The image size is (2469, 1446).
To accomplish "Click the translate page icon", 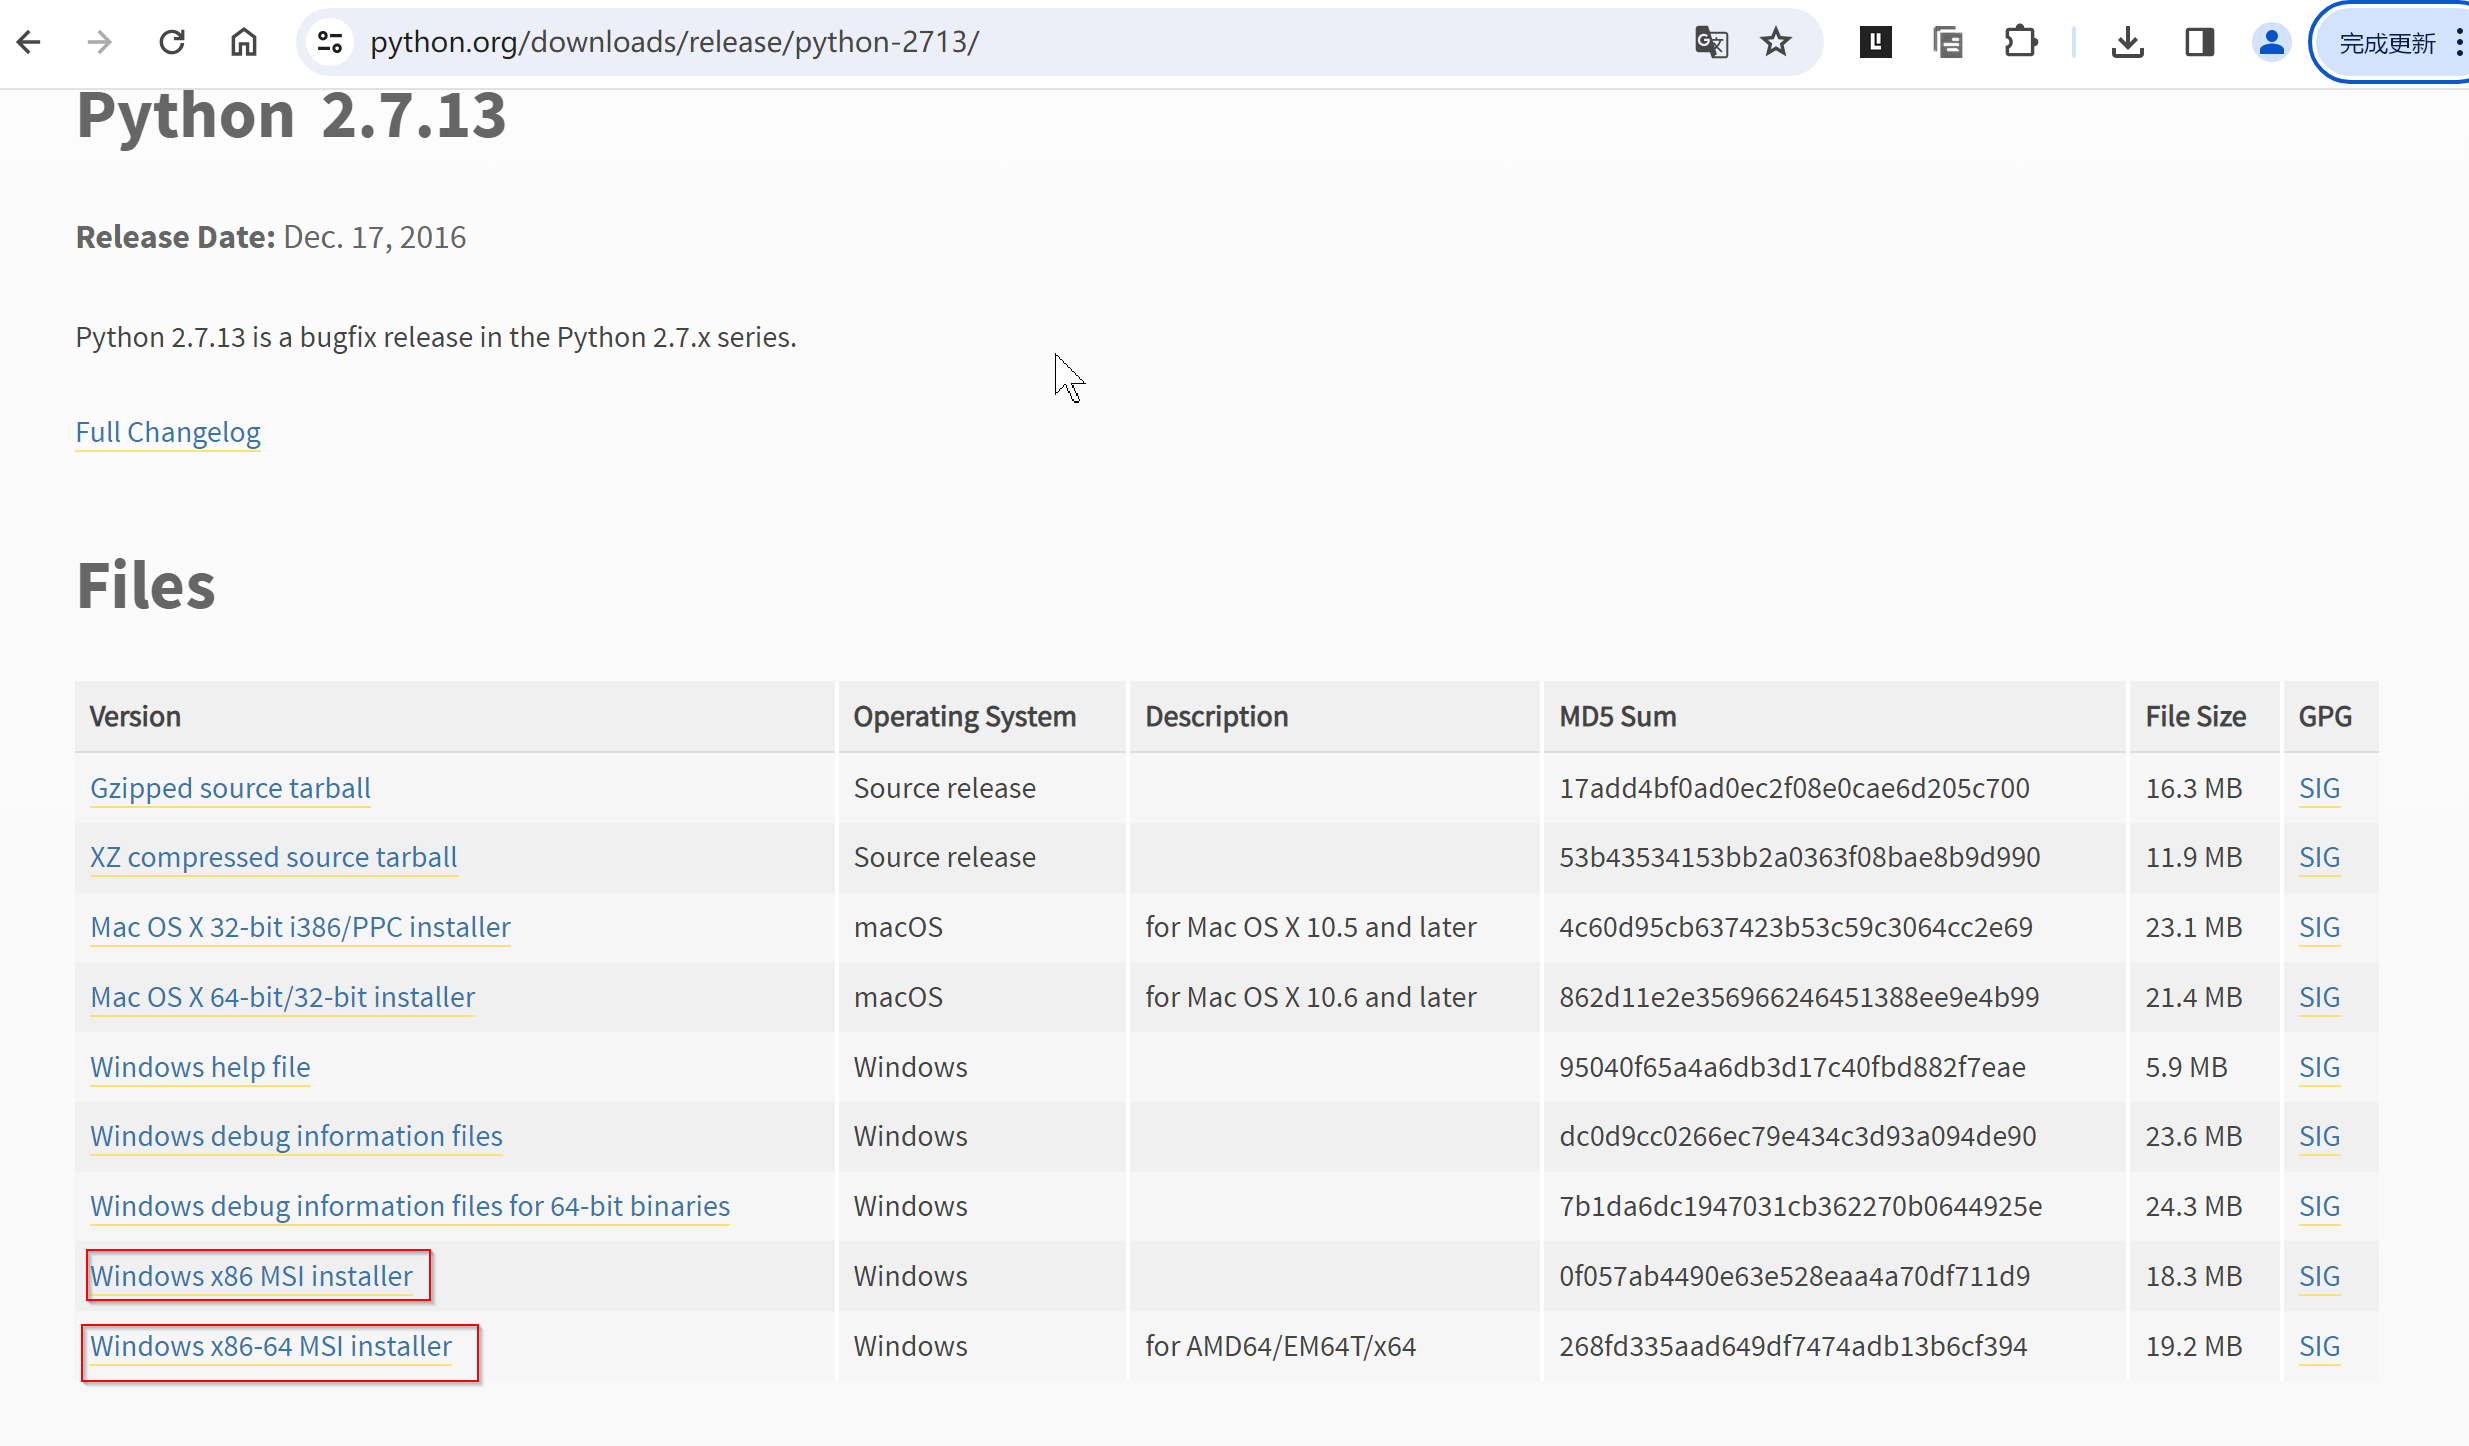I will click(x=1711, y=42).
